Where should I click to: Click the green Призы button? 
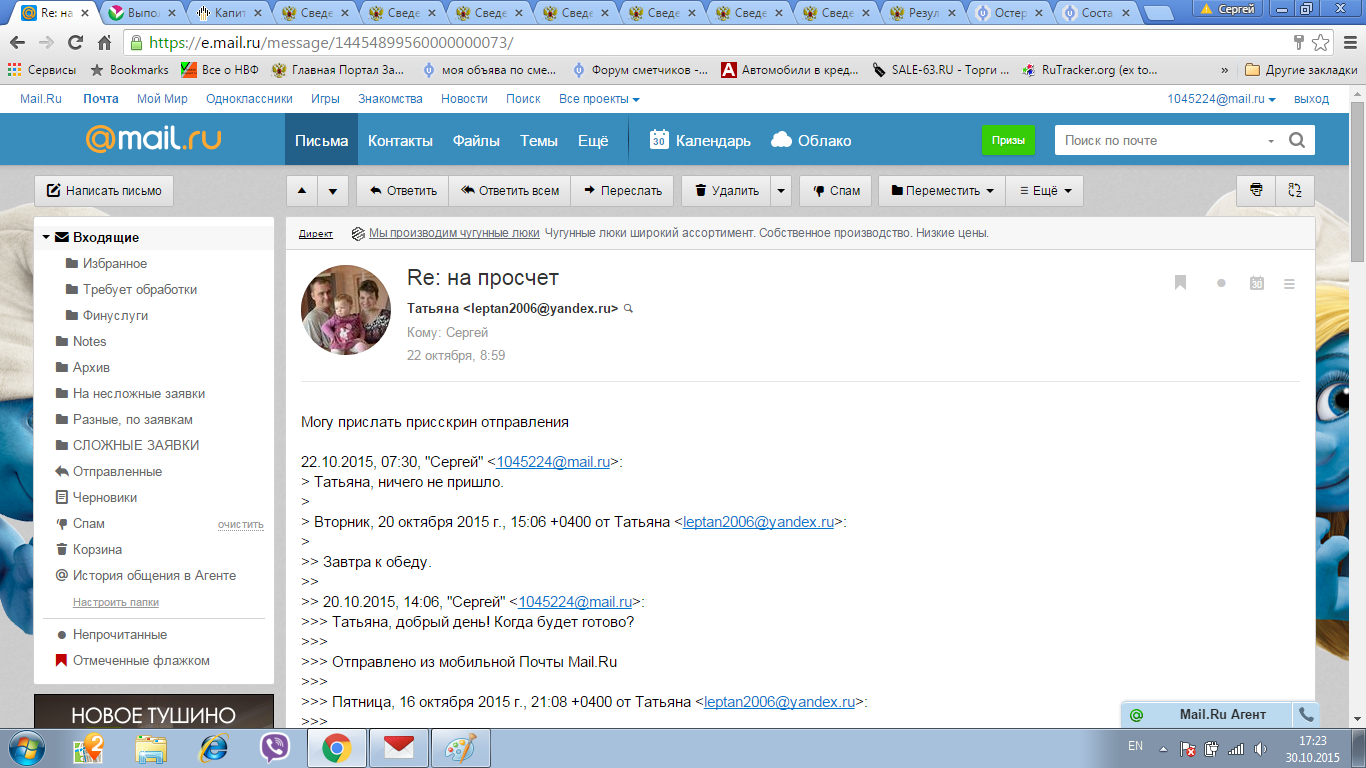click(x=1008, y=140)
